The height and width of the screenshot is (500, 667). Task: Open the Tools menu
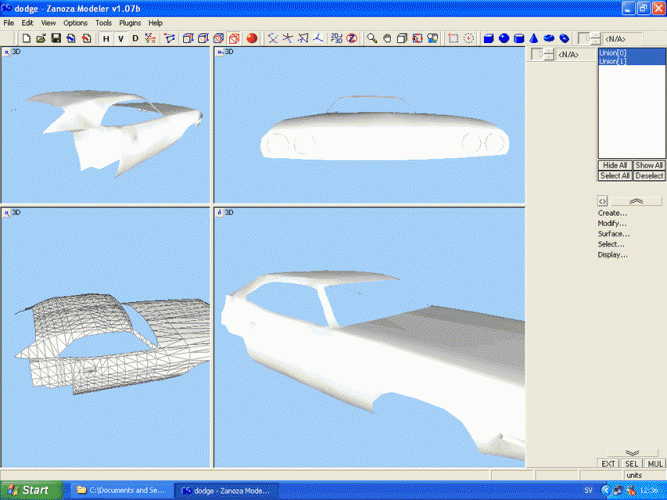[x=104, y=22]
